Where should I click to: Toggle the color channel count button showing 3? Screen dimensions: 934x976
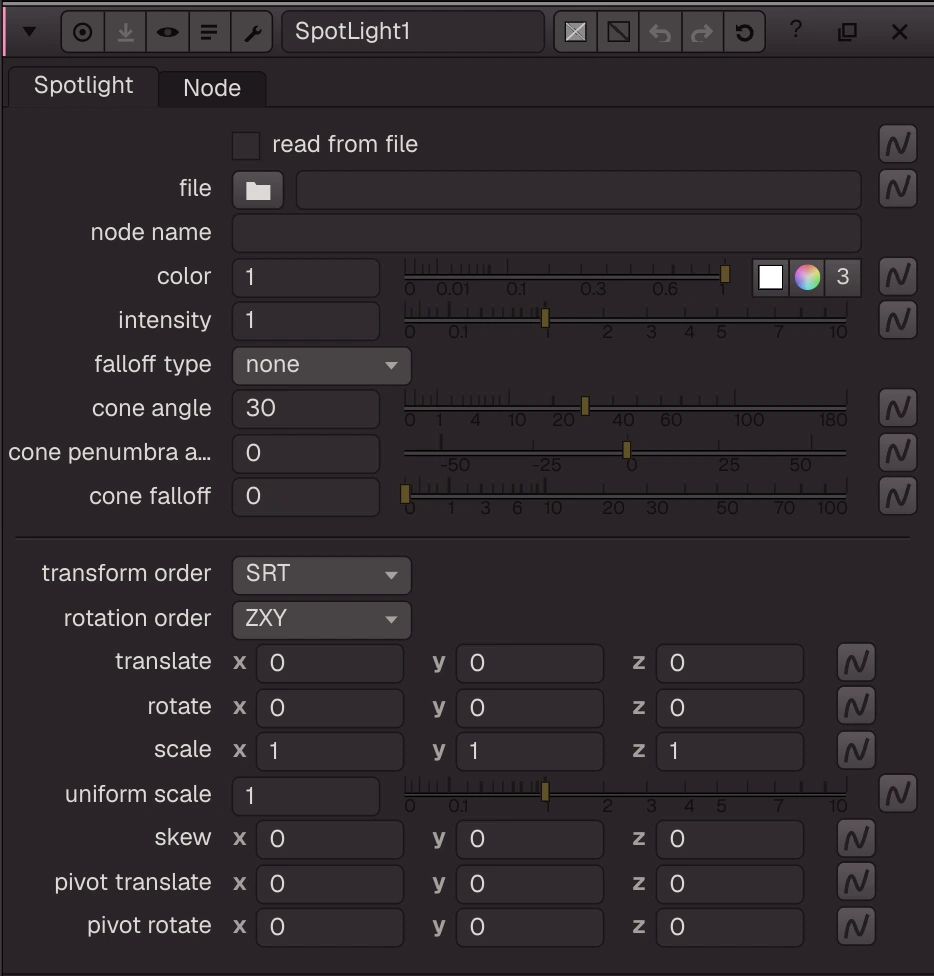click(843, 277)
